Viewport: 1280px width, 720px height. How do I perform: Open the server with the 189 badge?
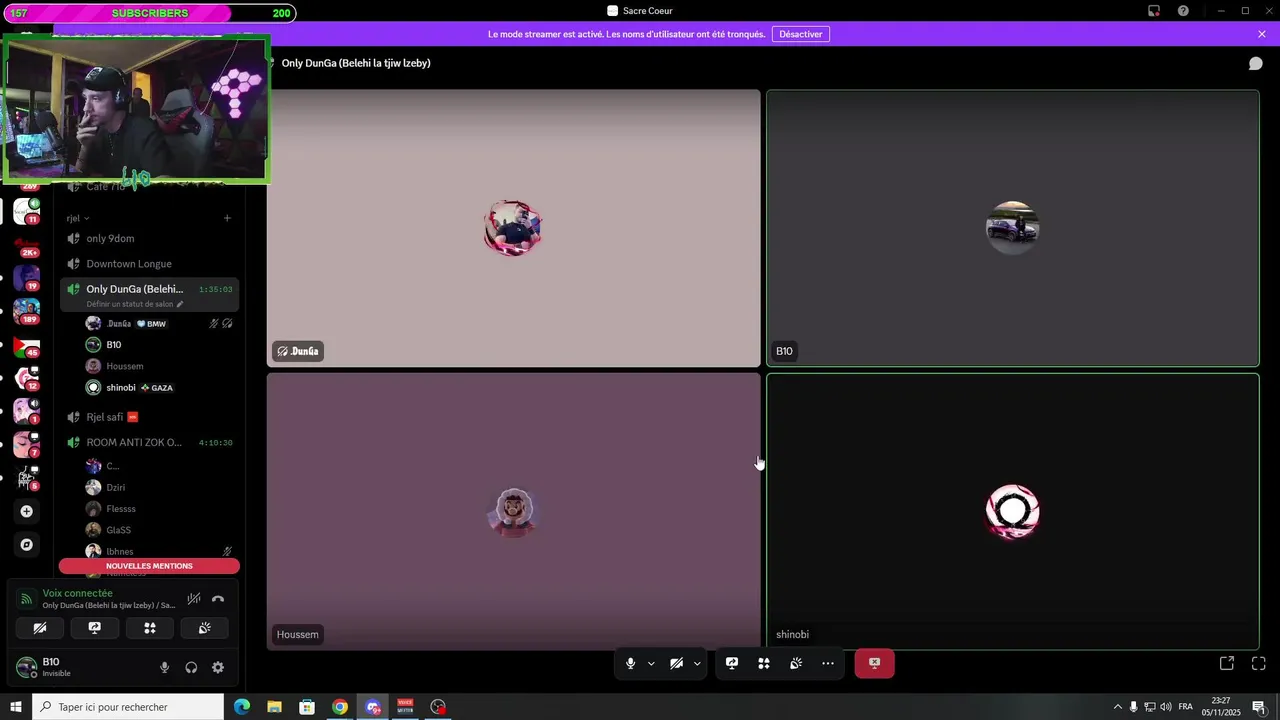[x=27, y=311]
